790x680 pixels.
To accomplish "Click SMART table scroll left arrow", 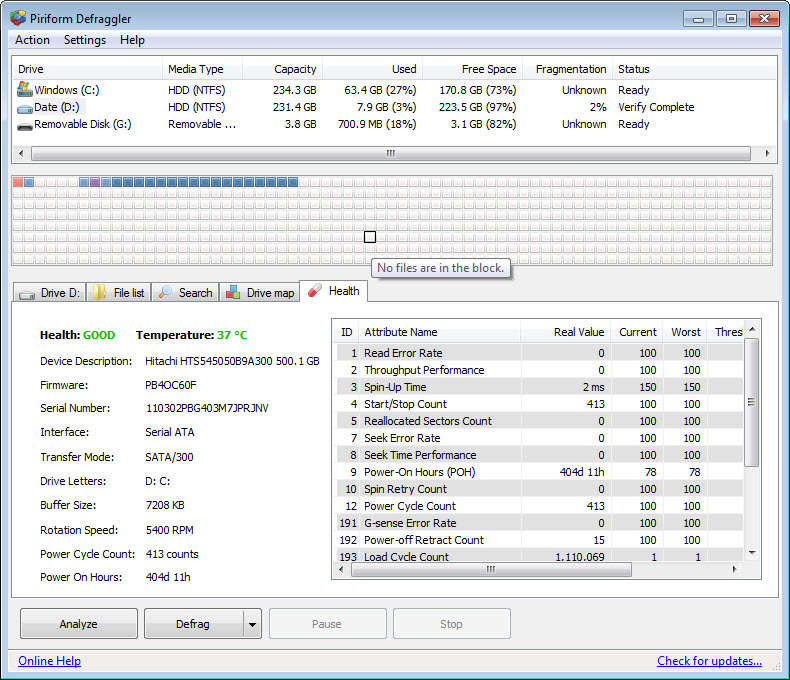I will point(342,569).
